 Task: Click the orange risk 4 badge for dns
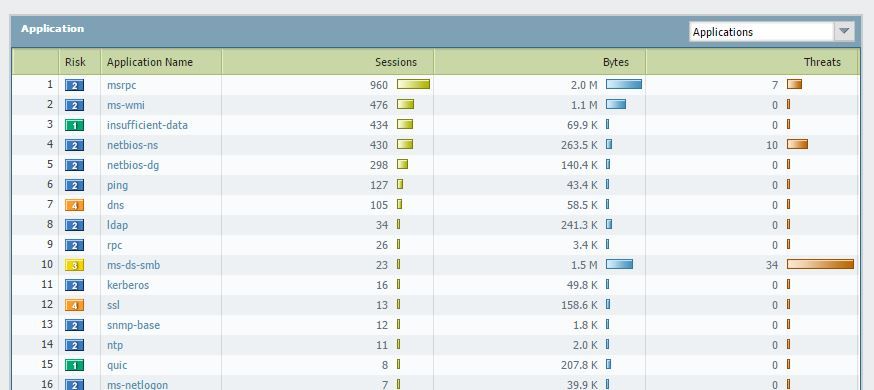tap(74, 205)
